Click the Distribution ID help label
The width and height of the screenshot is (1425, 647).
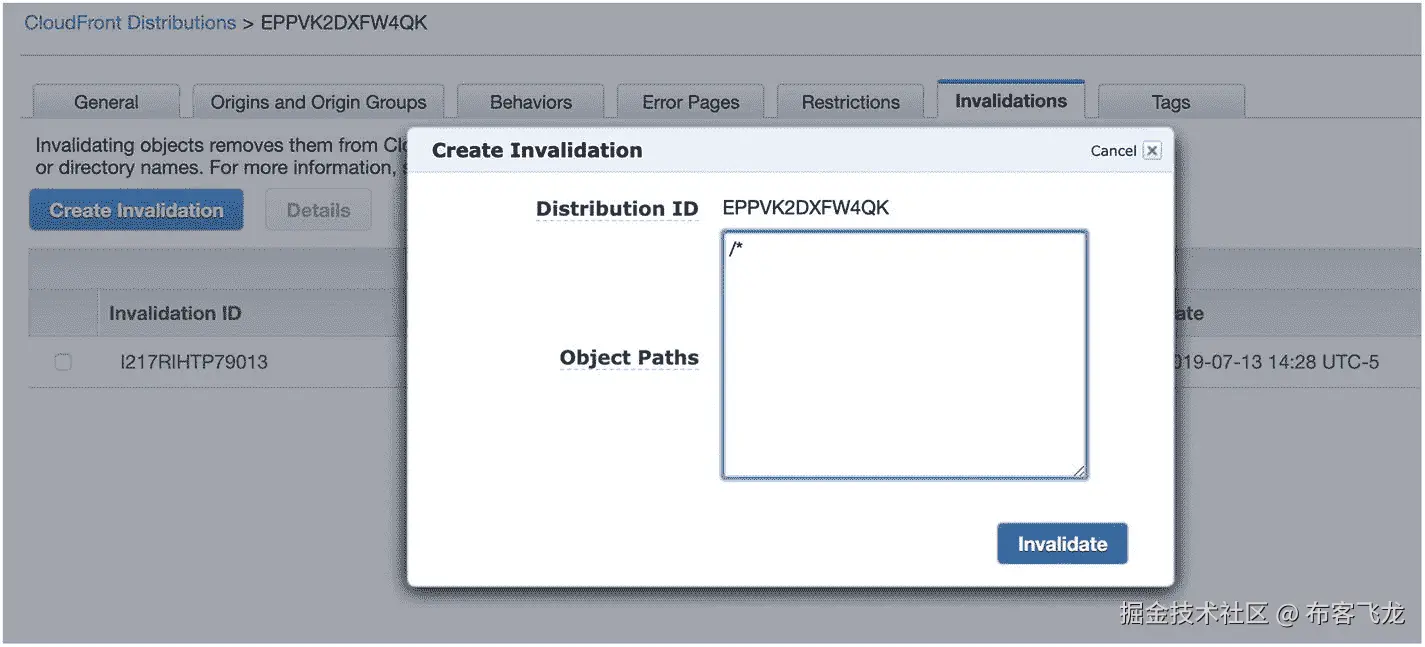[616, 209]
